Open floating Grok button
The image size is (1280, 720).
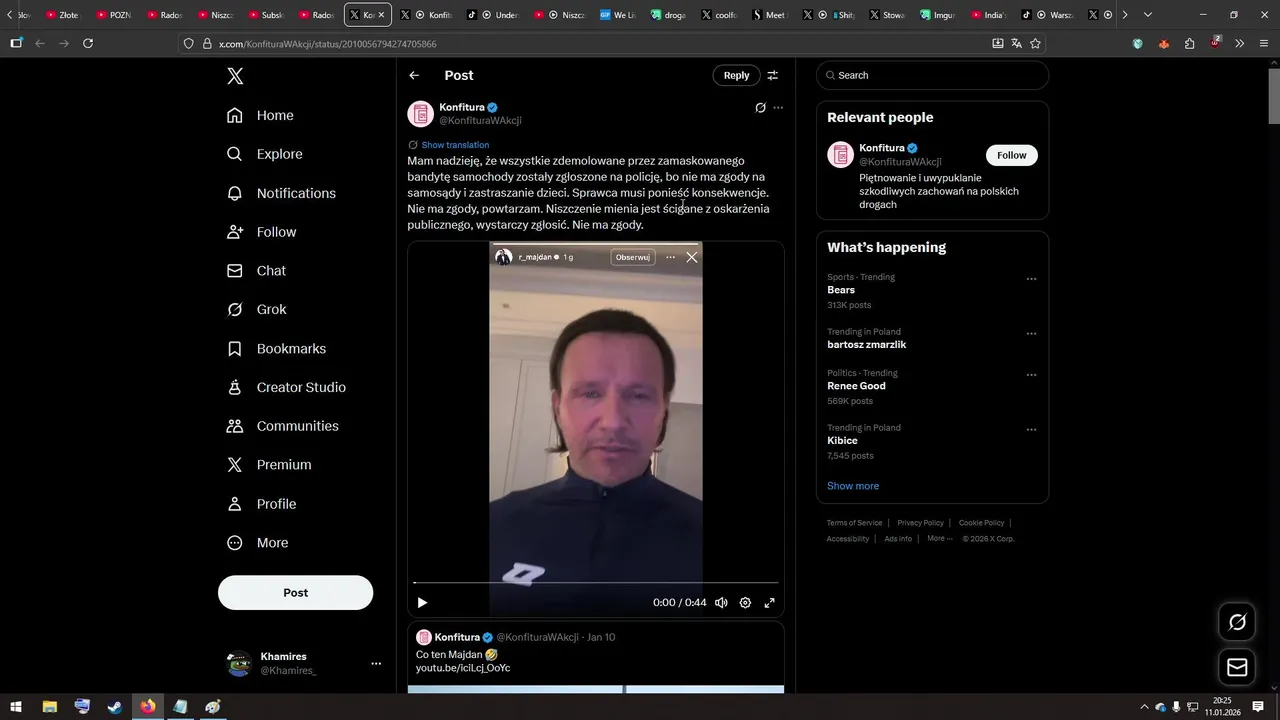point(1237,622)
